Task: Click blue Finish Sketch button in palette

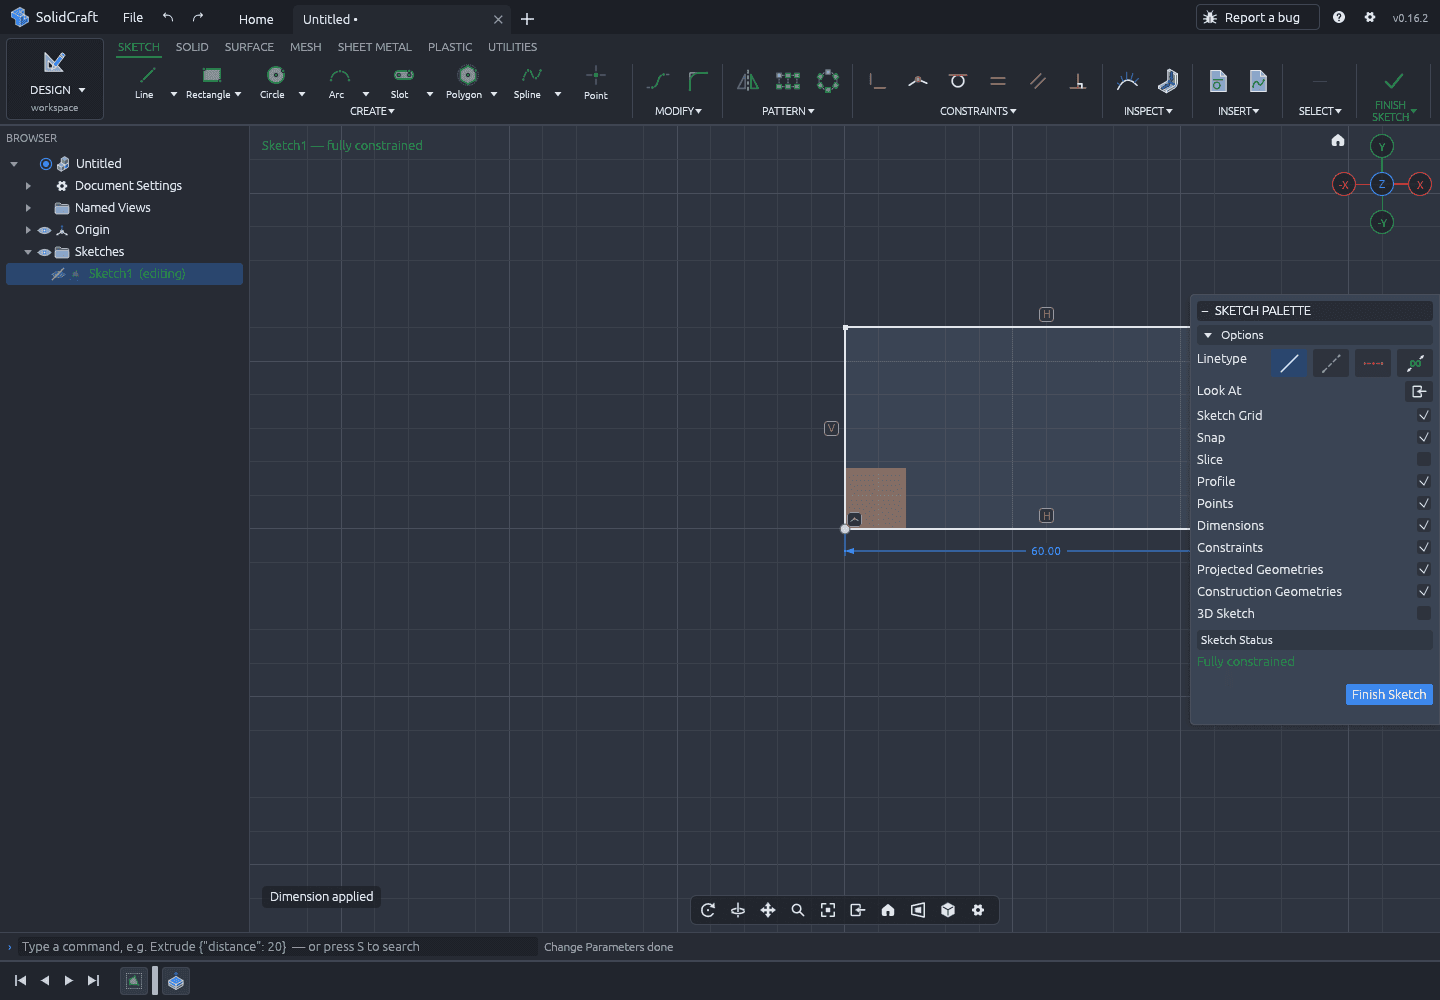Action: coord(1389,694)
